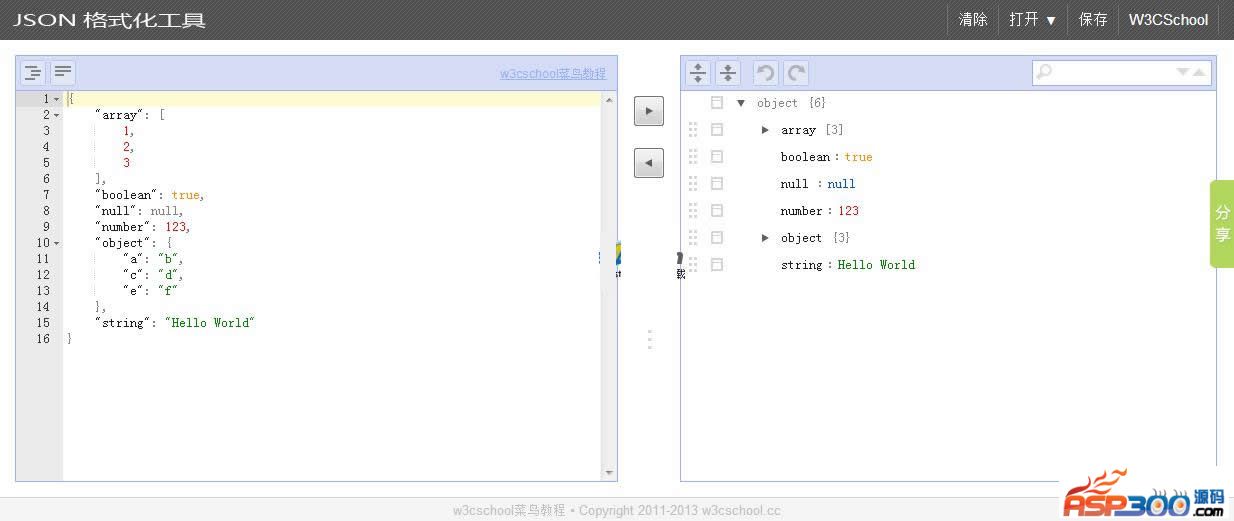Open the action menu box beside number row
The width and height of the screenshot is (1234, 521).
coord(716,211)
